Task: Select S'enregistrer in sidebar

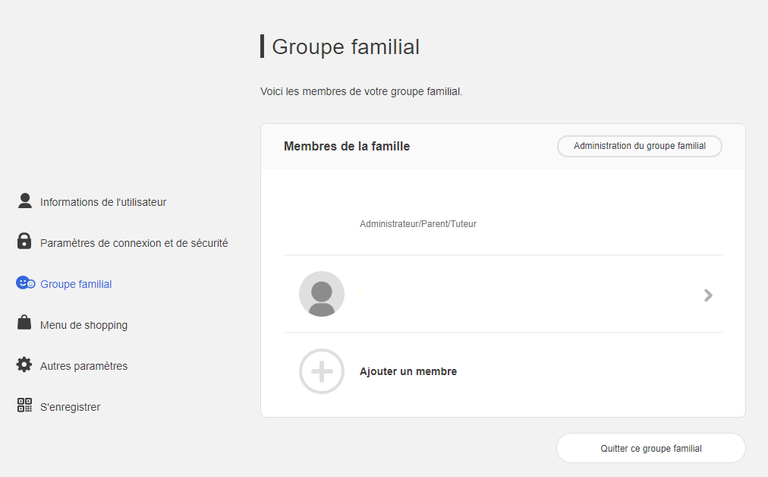Action: (70, 407)
